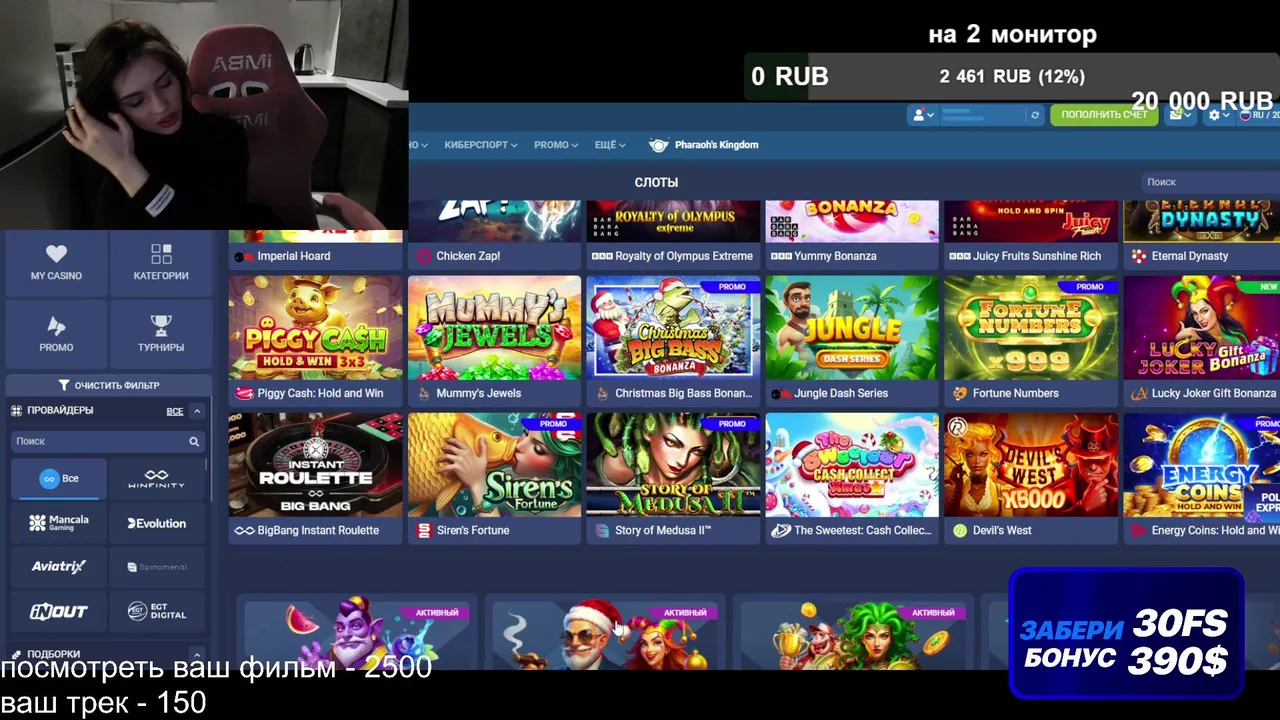Image resolution: width=1280 pixels, height=720 pixels.
Task: Click provider icon beside Chicken Zap! title
Action: (x=424, y=256)
